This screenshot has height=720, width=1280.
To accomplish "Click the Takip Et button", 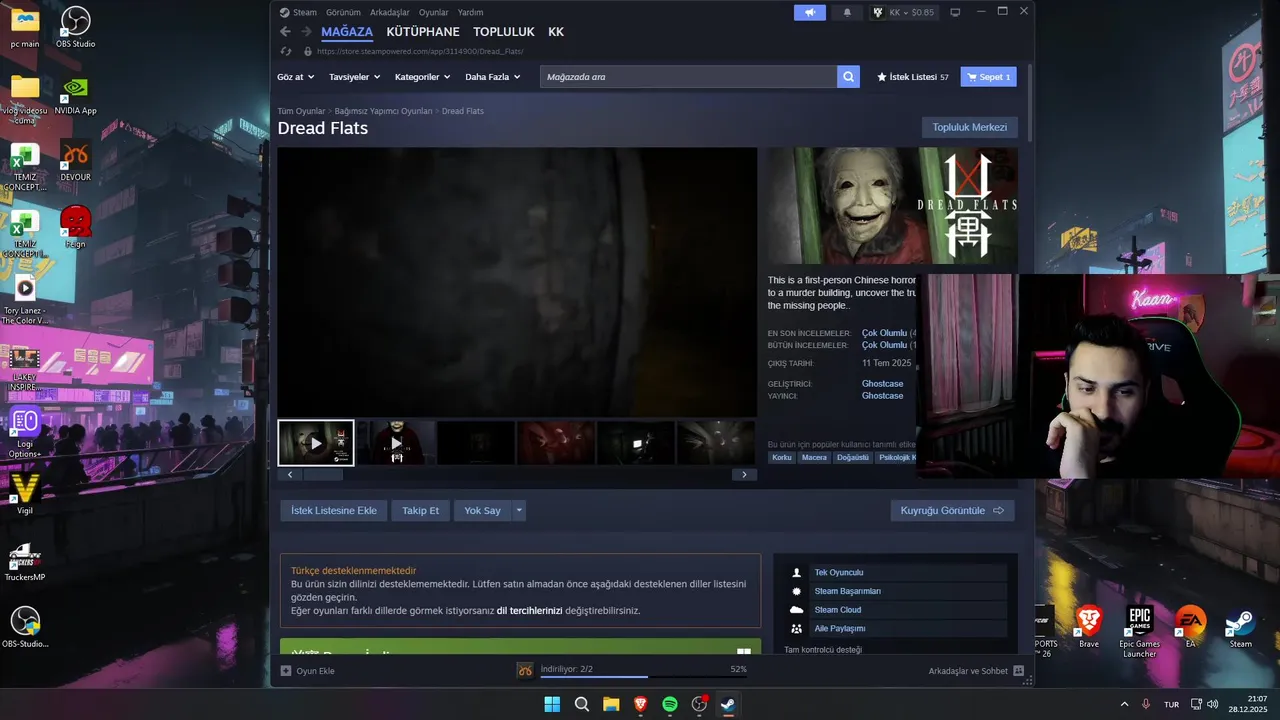I will click(x=421, y=510).
